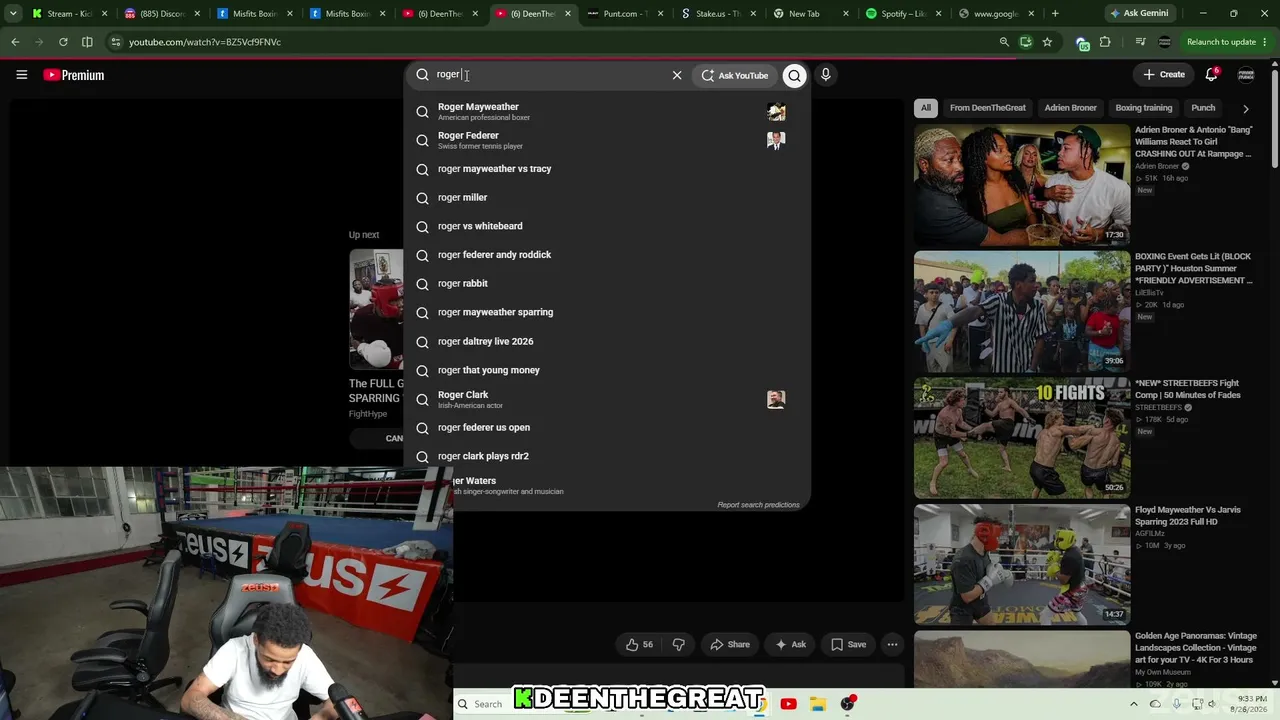Clear the search box with the X
1280x720 pixels.
(677, 75)
